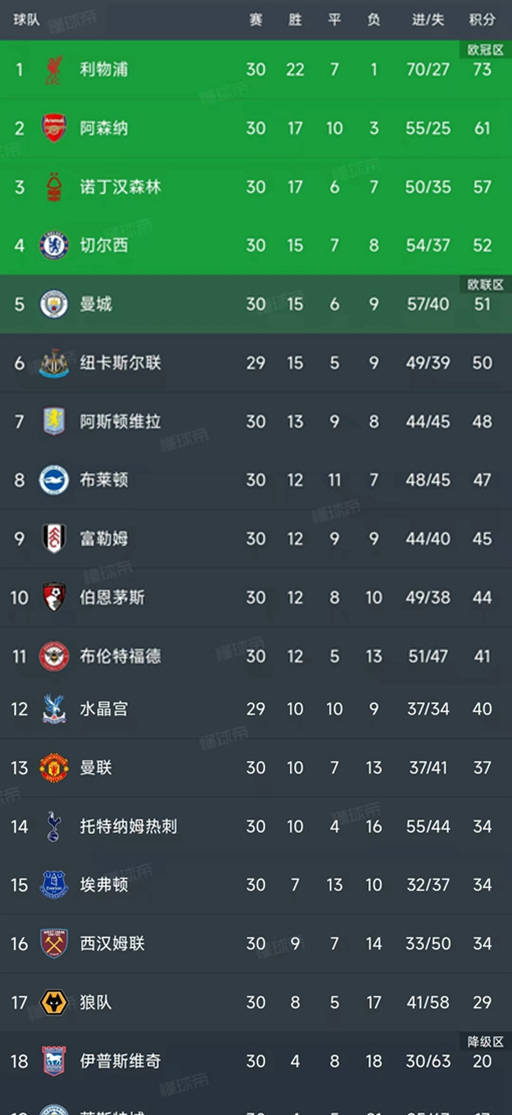Open the Chelsea lion crest
The width and height of the screenshot is (512, 1115).
click(54, 245)
